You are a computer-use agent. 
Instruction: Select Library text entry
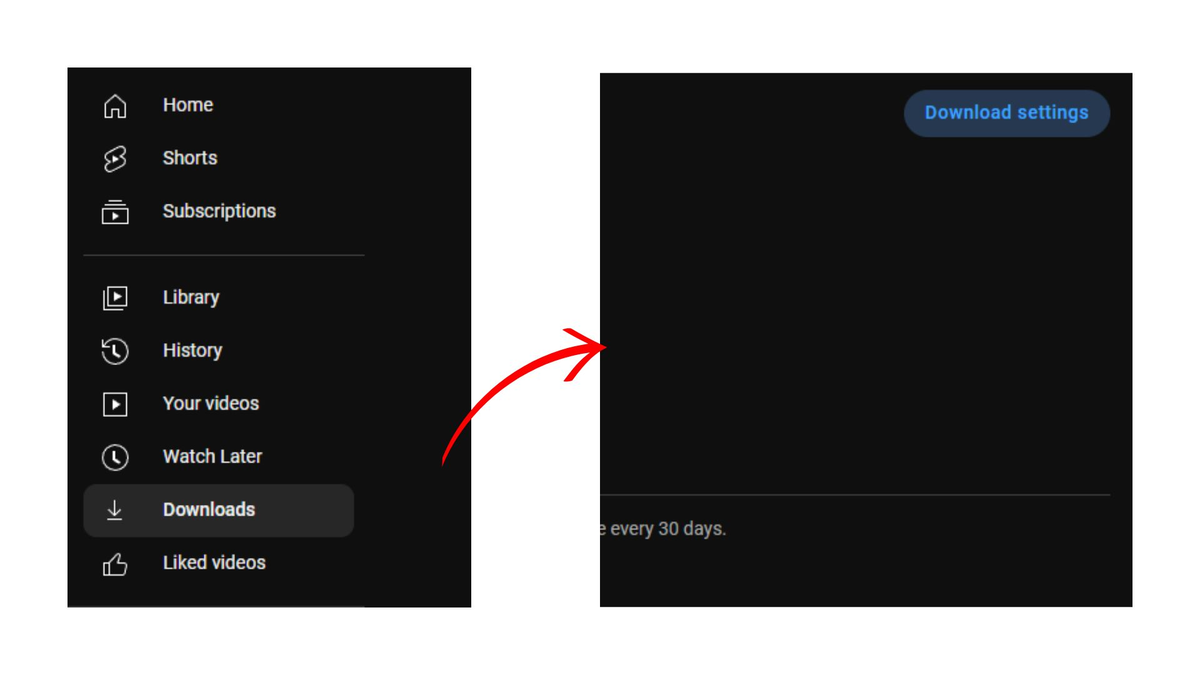191,297
